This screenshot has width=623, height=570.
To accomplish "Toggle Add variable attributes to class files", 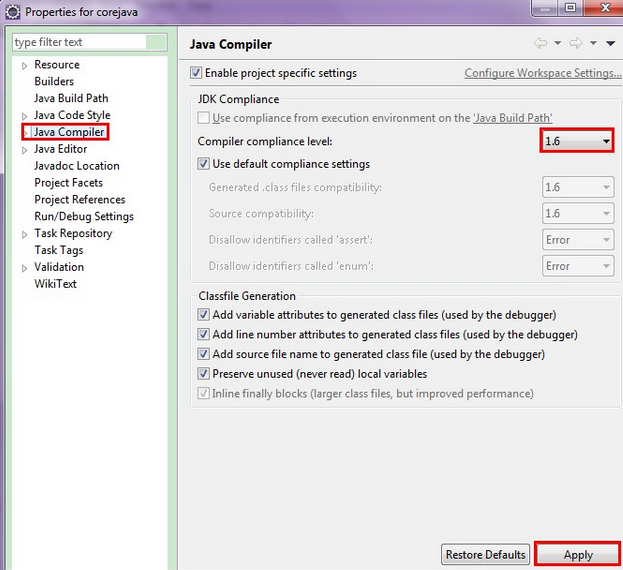I will tap(203, 315).
